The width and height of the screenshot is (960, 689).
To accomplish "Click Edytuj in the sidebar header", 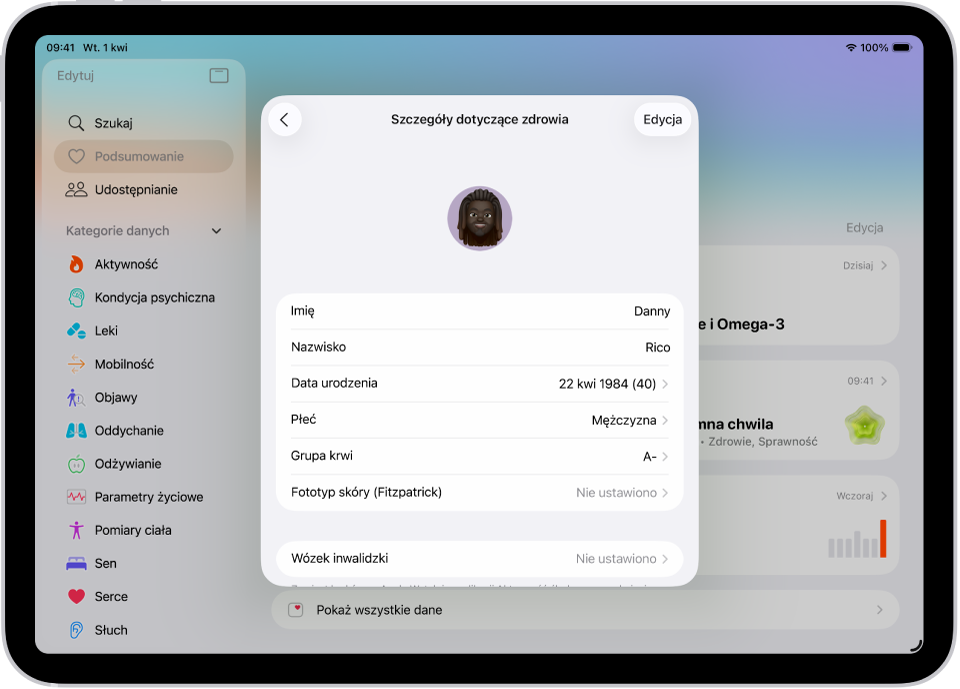I will point(75,75).
